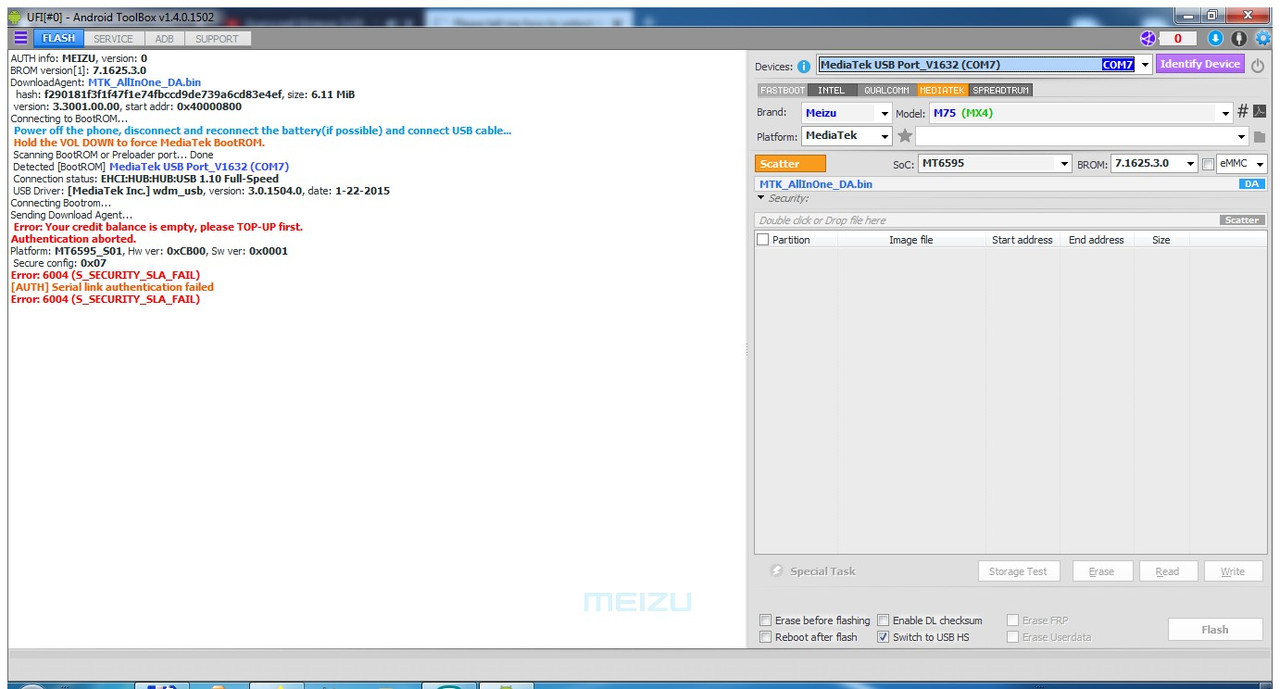Click 'Authentication aborted.' log line
The height and width of the screenshot is (689, 1280).
[73, 239]
